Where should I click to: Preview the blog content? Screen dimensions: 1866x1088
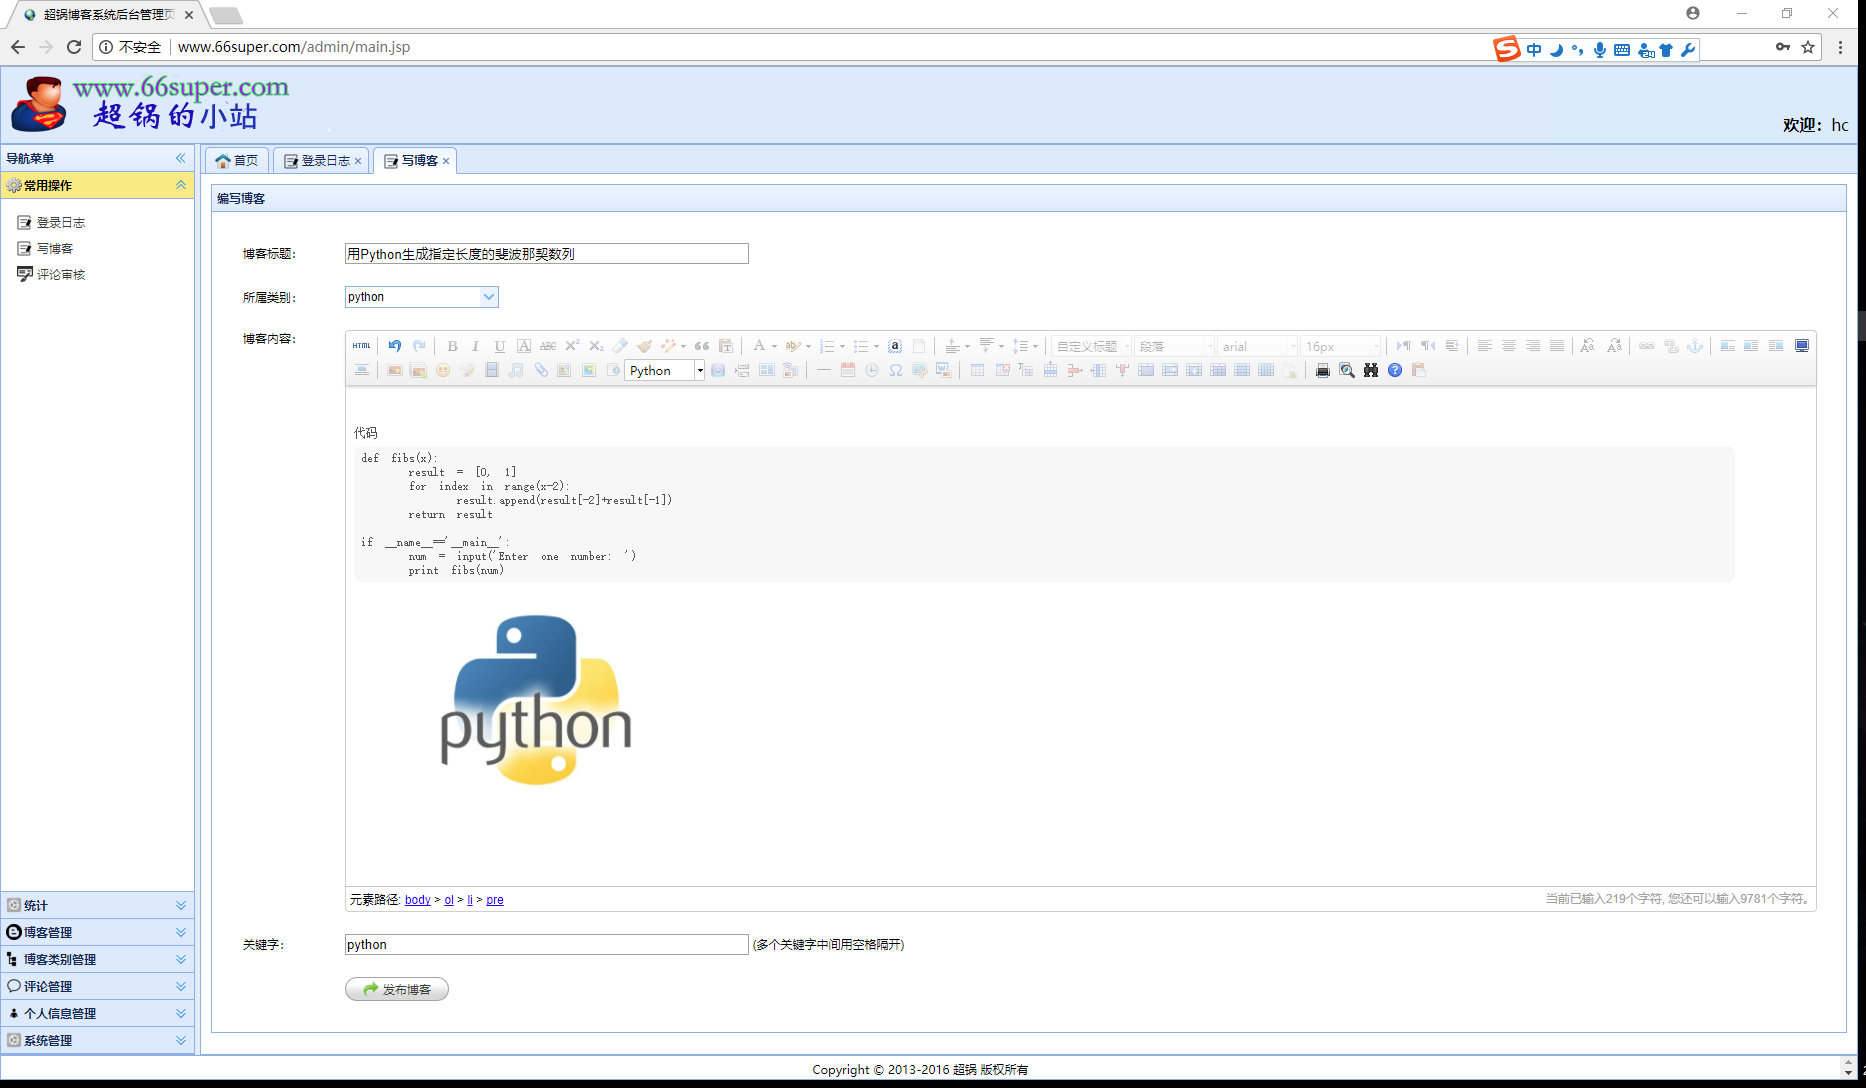(x=1346, y=370)
